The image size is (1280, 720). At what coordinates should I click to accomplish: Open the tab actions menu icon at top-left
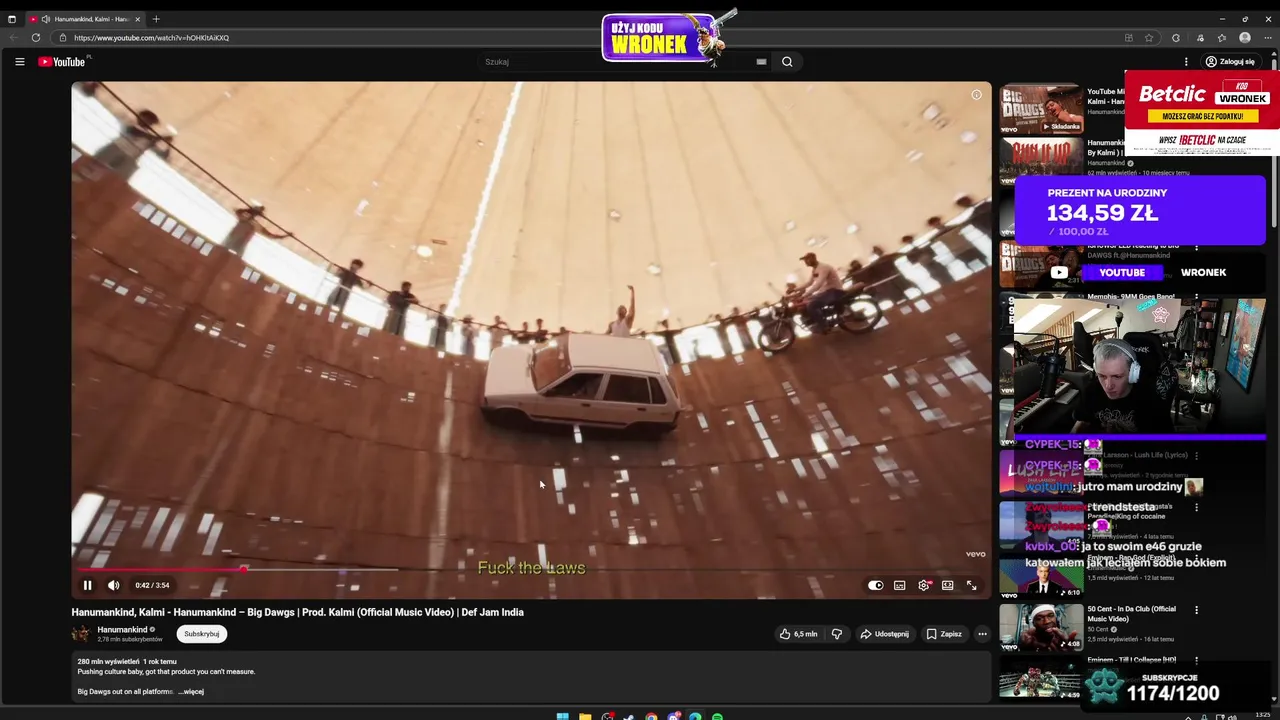(12, 19)
